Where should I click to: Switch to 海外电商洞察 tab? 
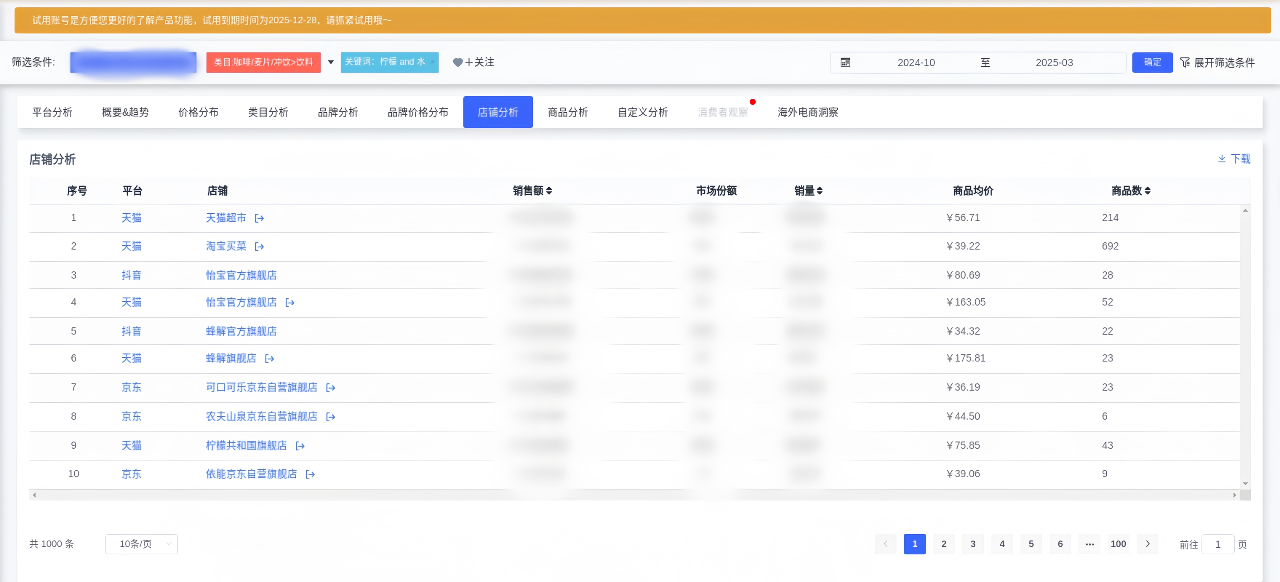pos(808,112)
